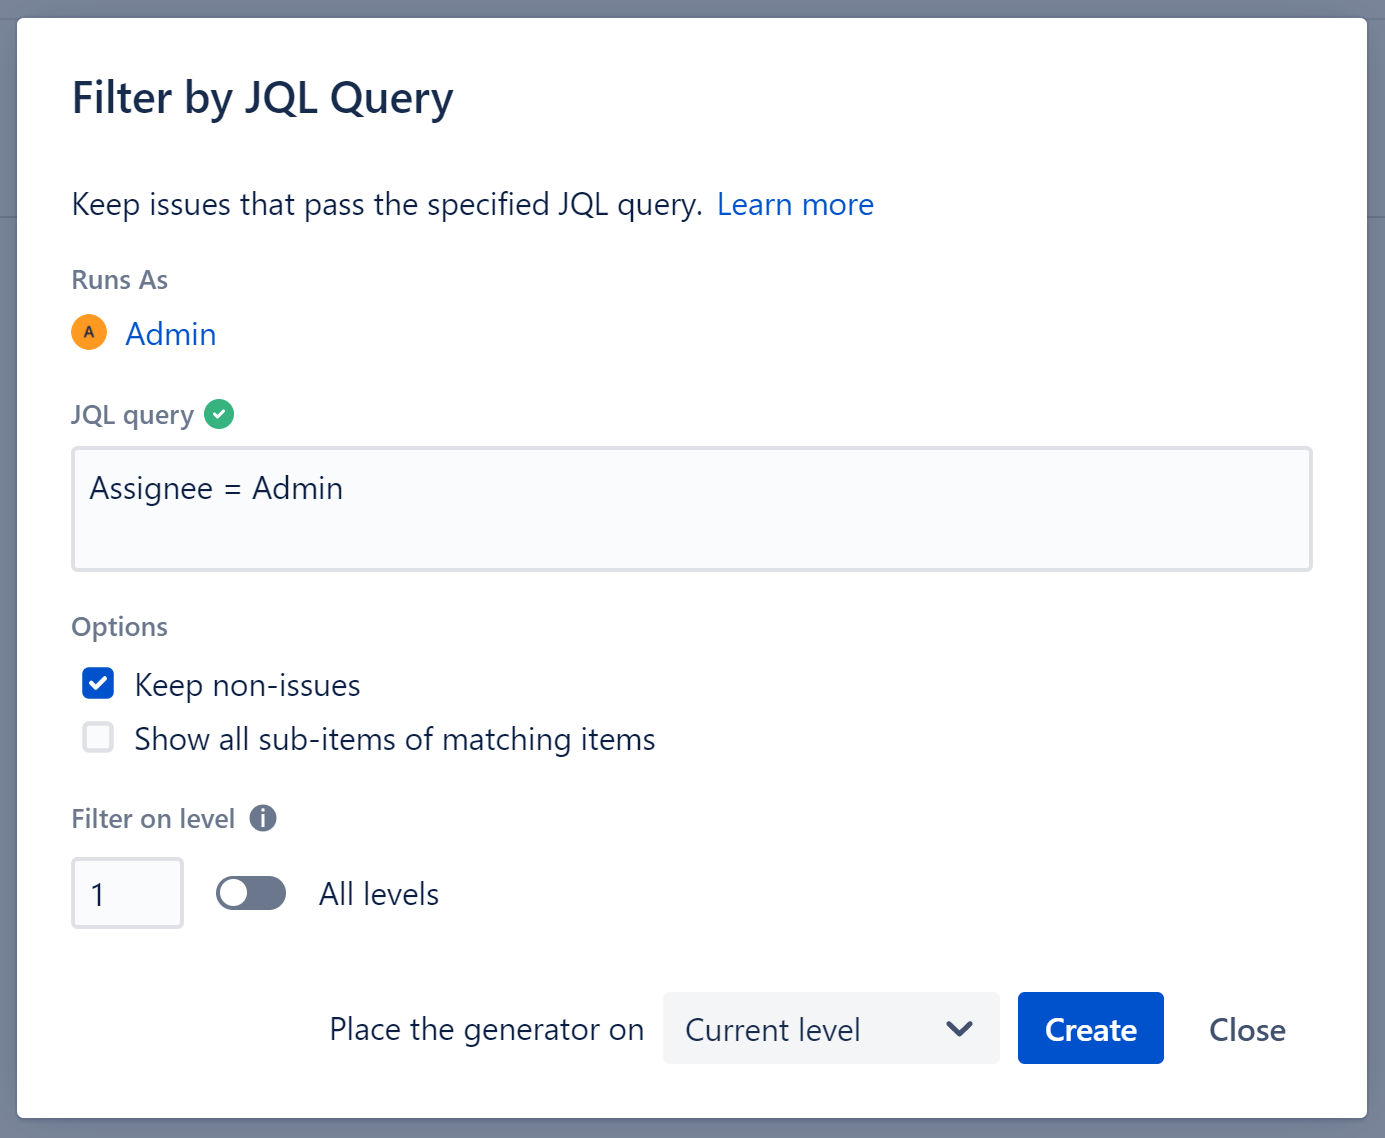This screenshot has width=1385, height=1138.
Task: Open the Place the generator on dropdown
Action: [830, 1029]
